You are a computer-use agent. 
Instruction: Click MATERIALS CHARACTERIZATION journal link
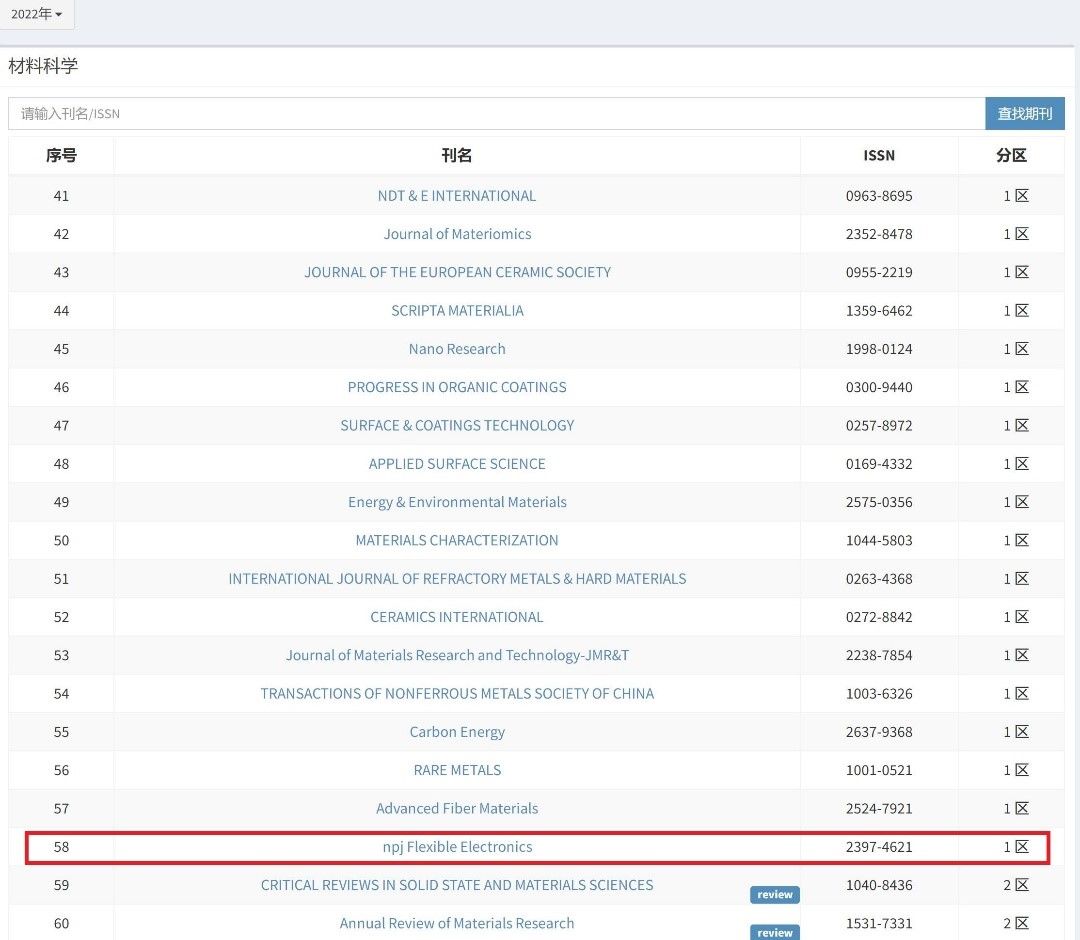coord(457,540)
